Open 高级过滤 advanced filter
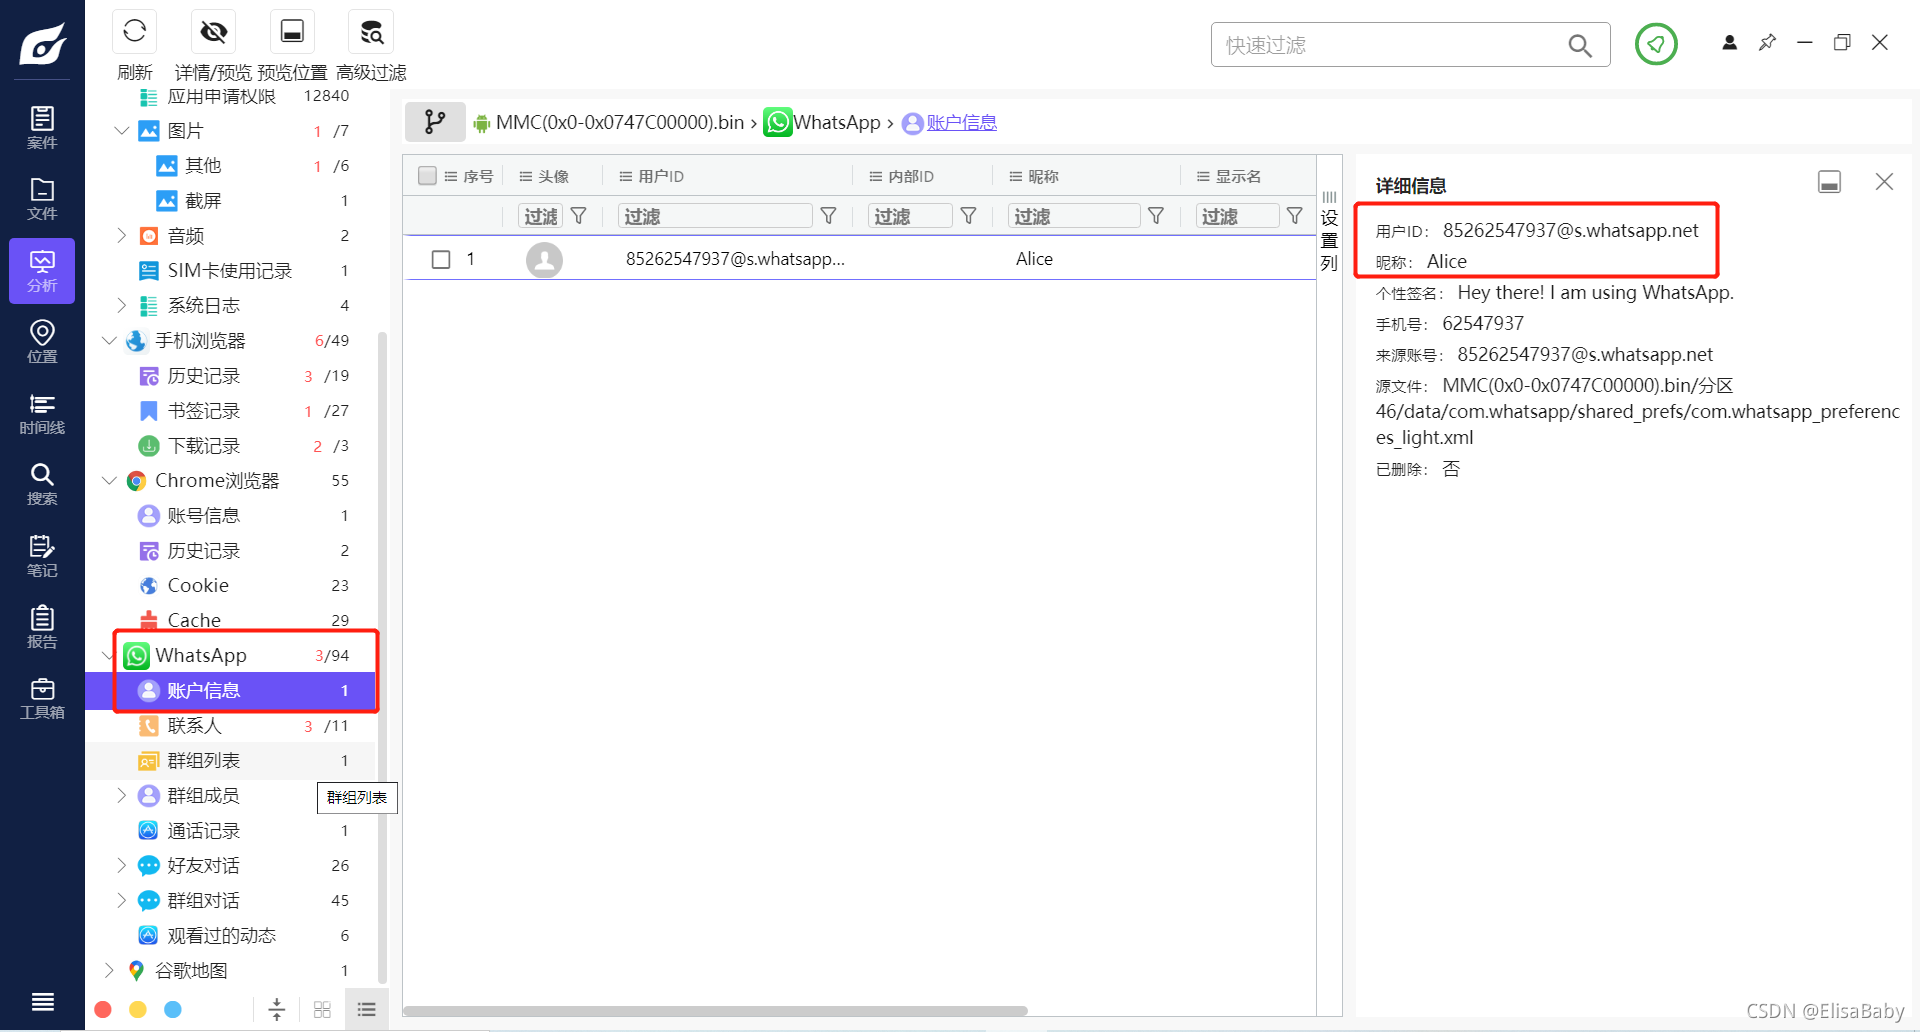Screen dimensions: 1920x1032 click(371, 31)
